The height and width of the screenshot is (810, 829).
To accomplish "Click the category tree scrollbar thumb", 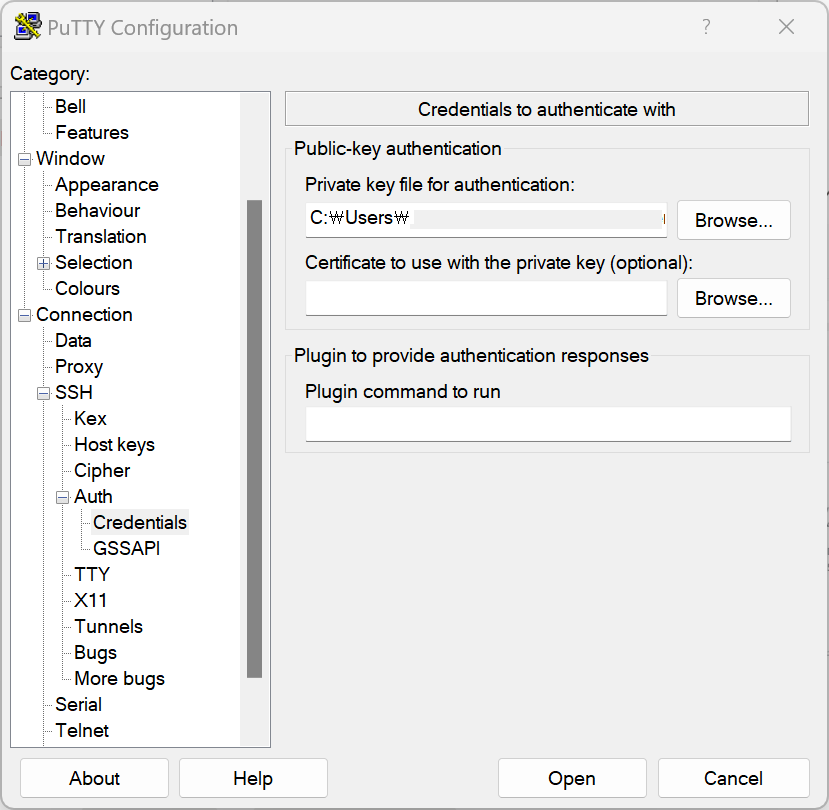I will pyautogui.click(x=254, y=439).
